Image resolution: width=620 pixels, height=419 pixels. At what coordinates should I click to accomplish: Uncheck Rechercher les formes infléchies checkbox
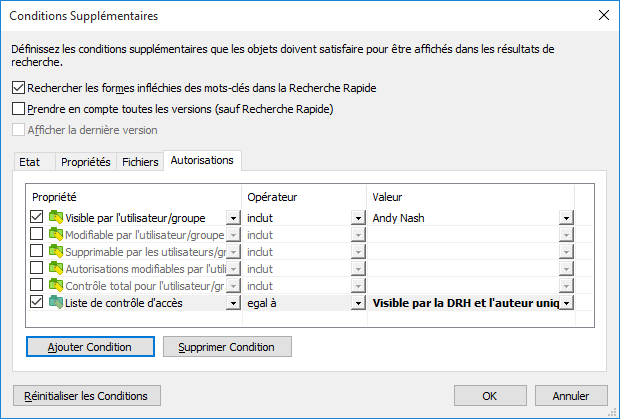coord(18,89)
